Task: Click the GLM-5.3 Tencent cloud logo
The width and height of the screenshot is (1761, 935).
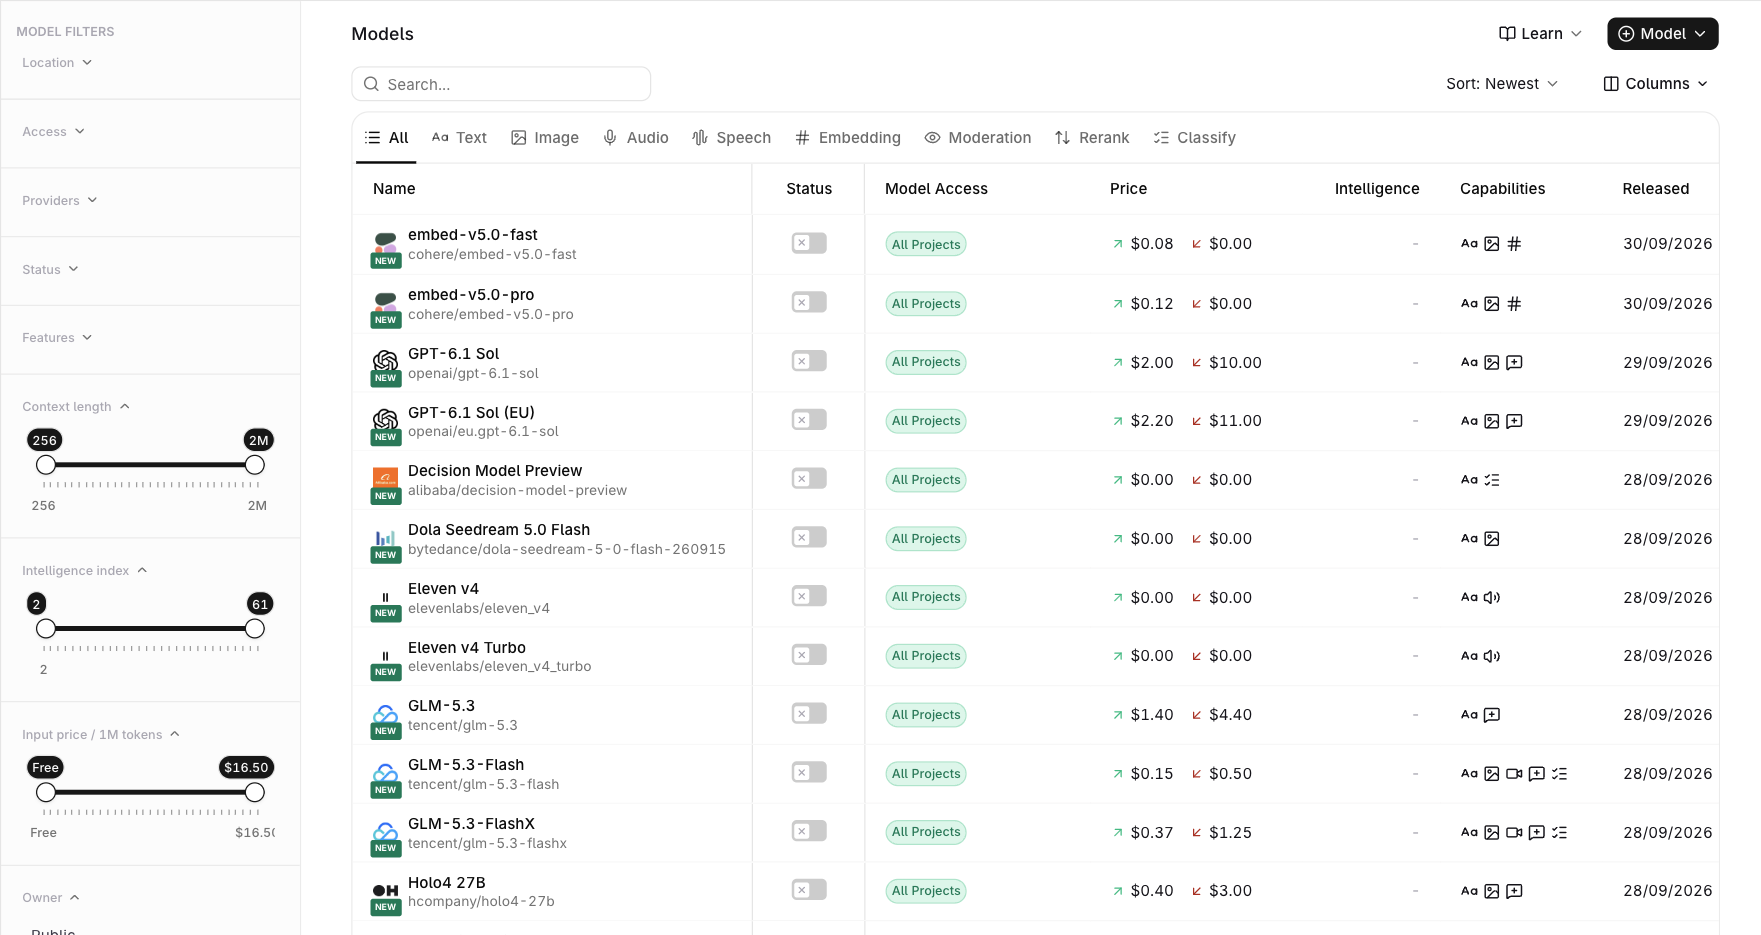Action: (x=385, y=713)
